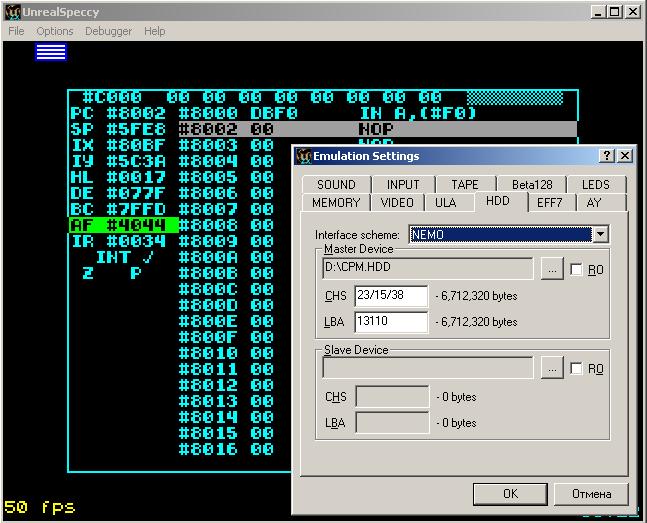The height and width of the screenshot is (523, 647).
Task: Open the Debugger menu
Action: click(x=108, y=31)
